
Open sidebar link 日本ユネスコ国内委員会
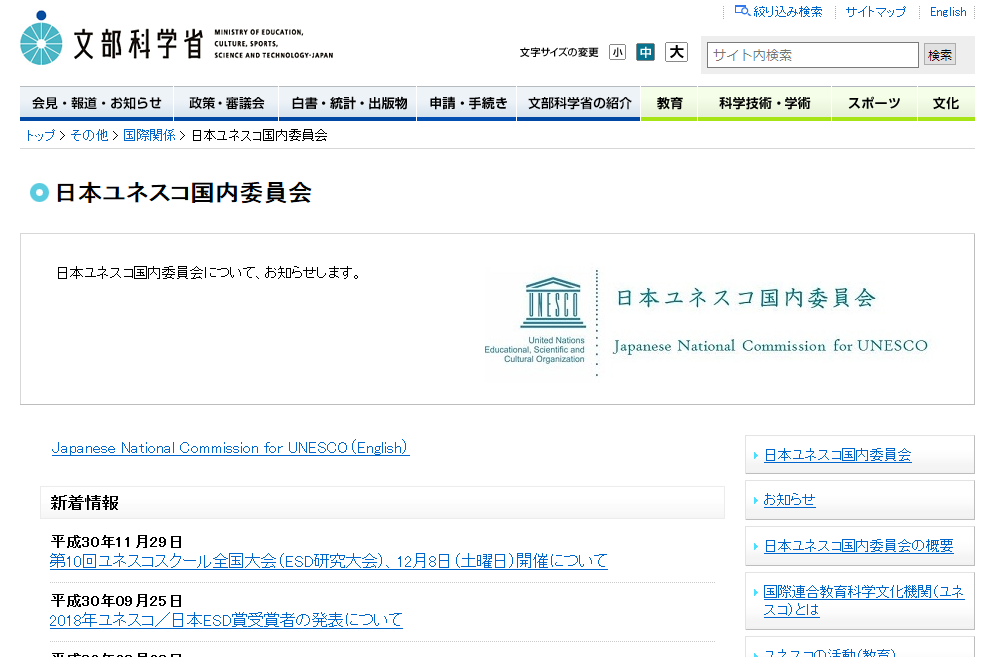[x=838, y=455]
